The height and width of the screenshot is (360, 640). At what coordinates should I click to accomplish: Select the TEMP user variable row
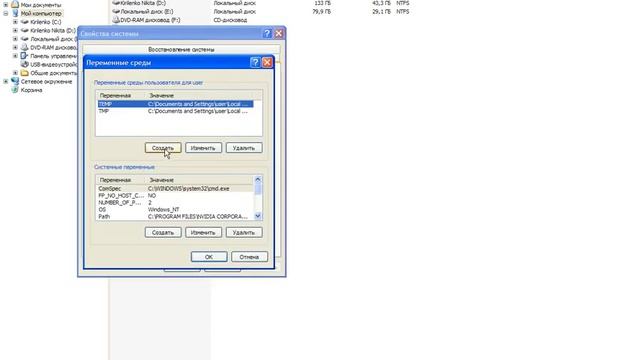tap(175, 104)
